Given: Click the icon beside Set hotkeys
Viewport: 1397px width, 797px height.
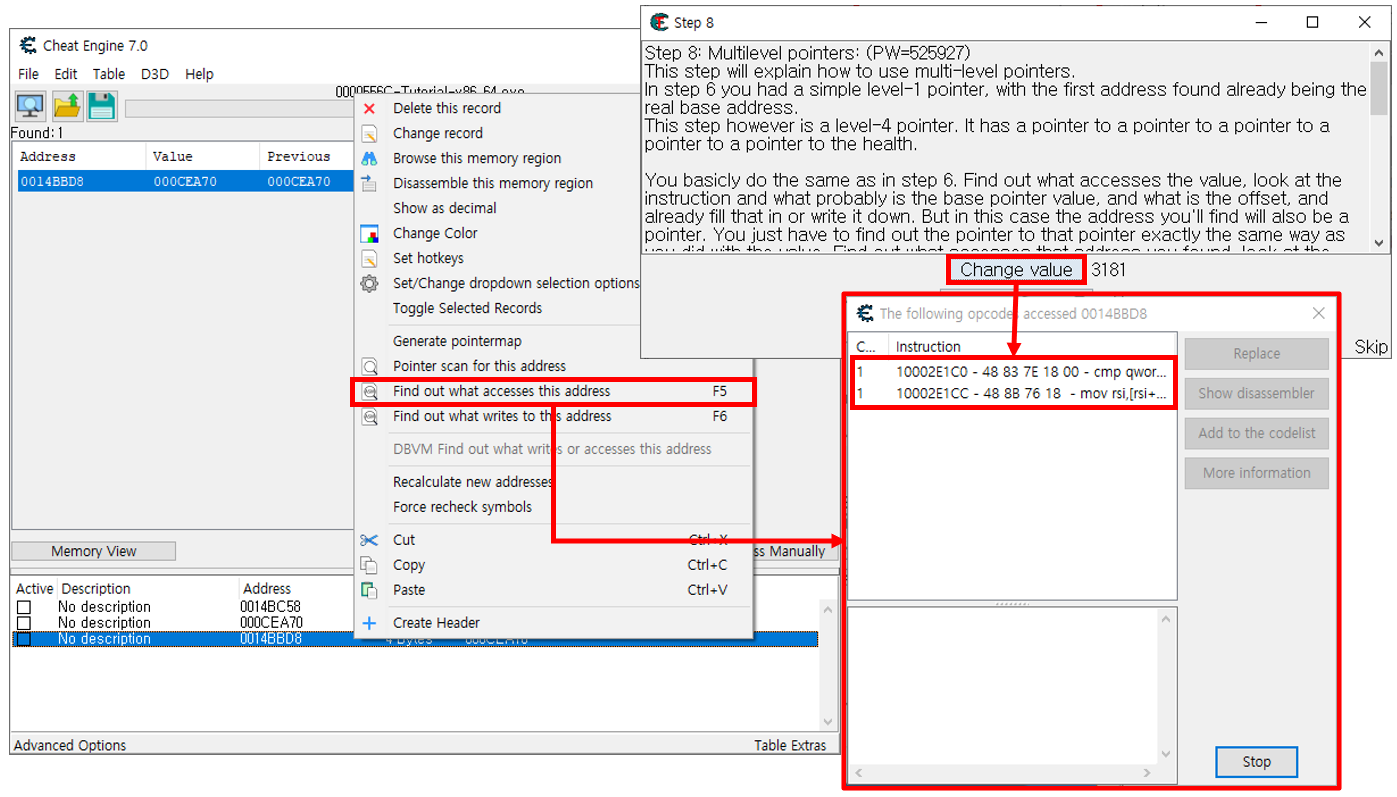Looking at the screenshot, I should pyautogui.click(x=369, y=259).
